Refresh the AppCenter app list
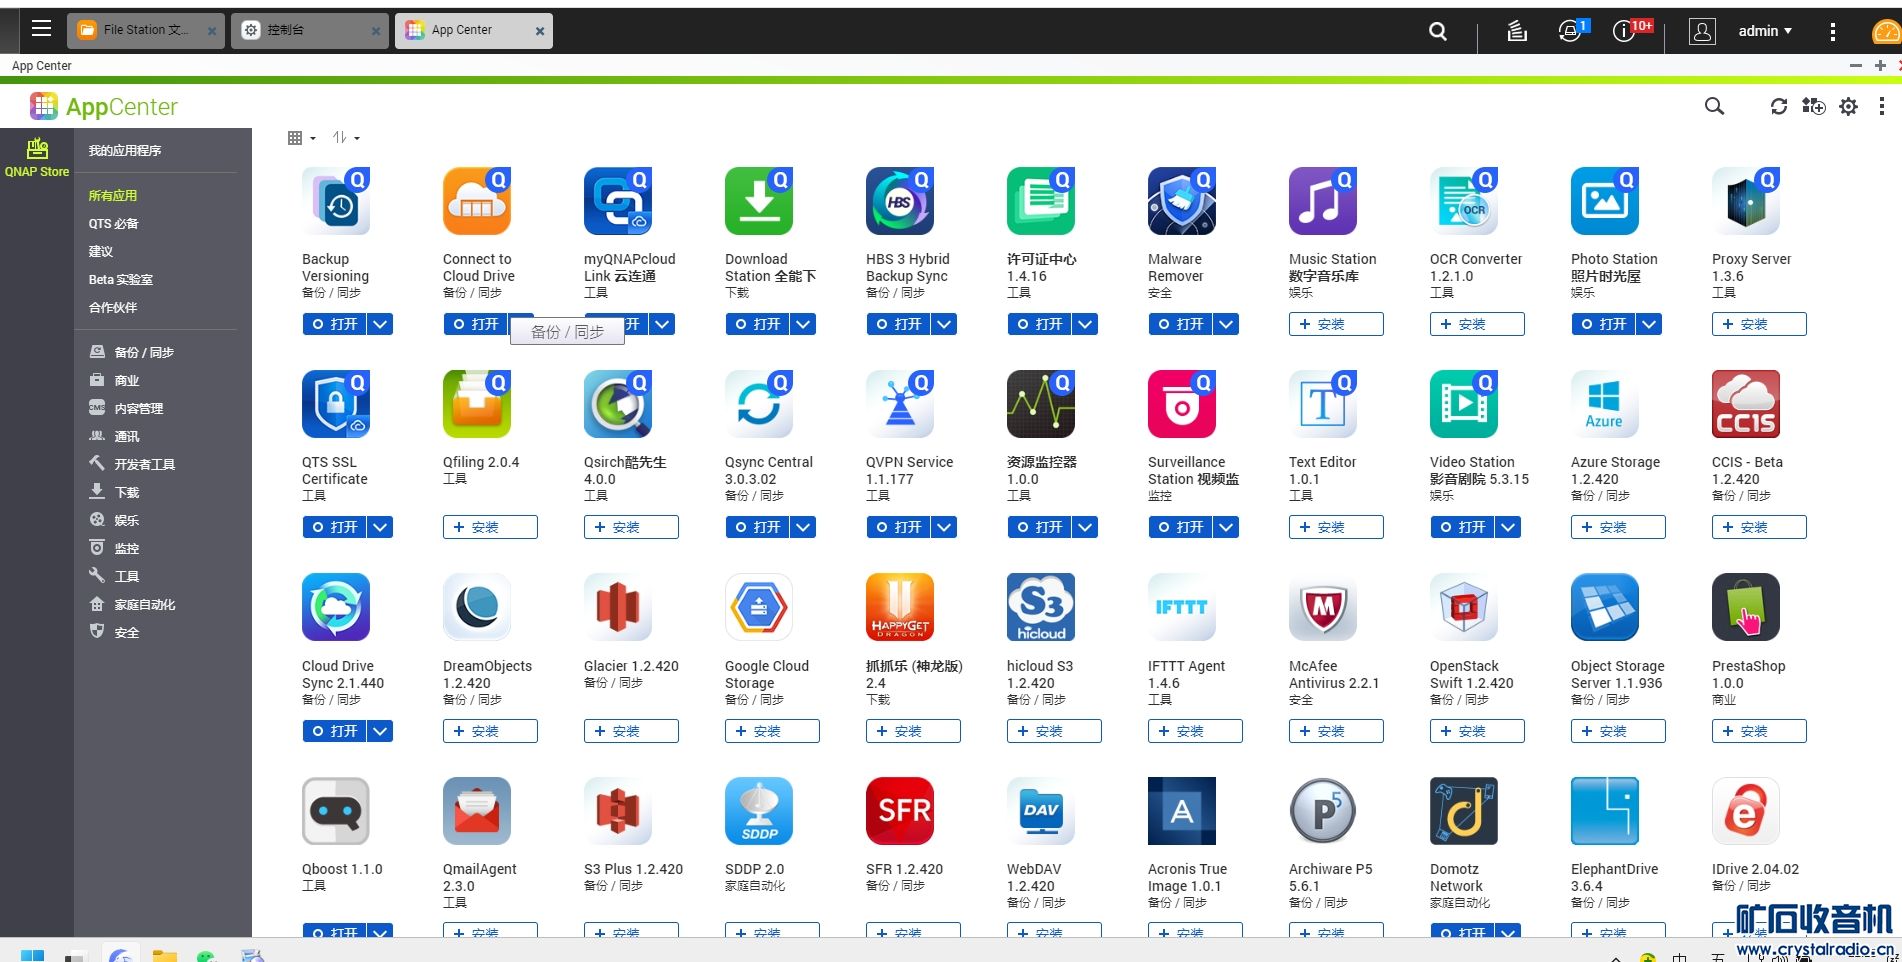 point(1778,106)
